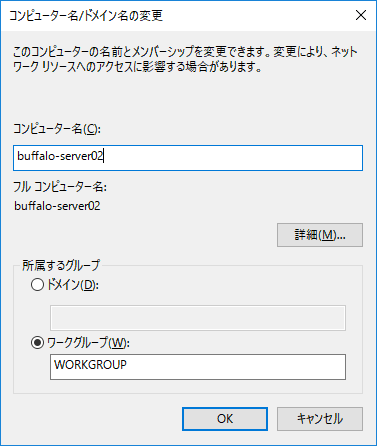Viewport: 377px width, 446px height.
Task: Cancel with the キャンセル button
Action: 320,419
